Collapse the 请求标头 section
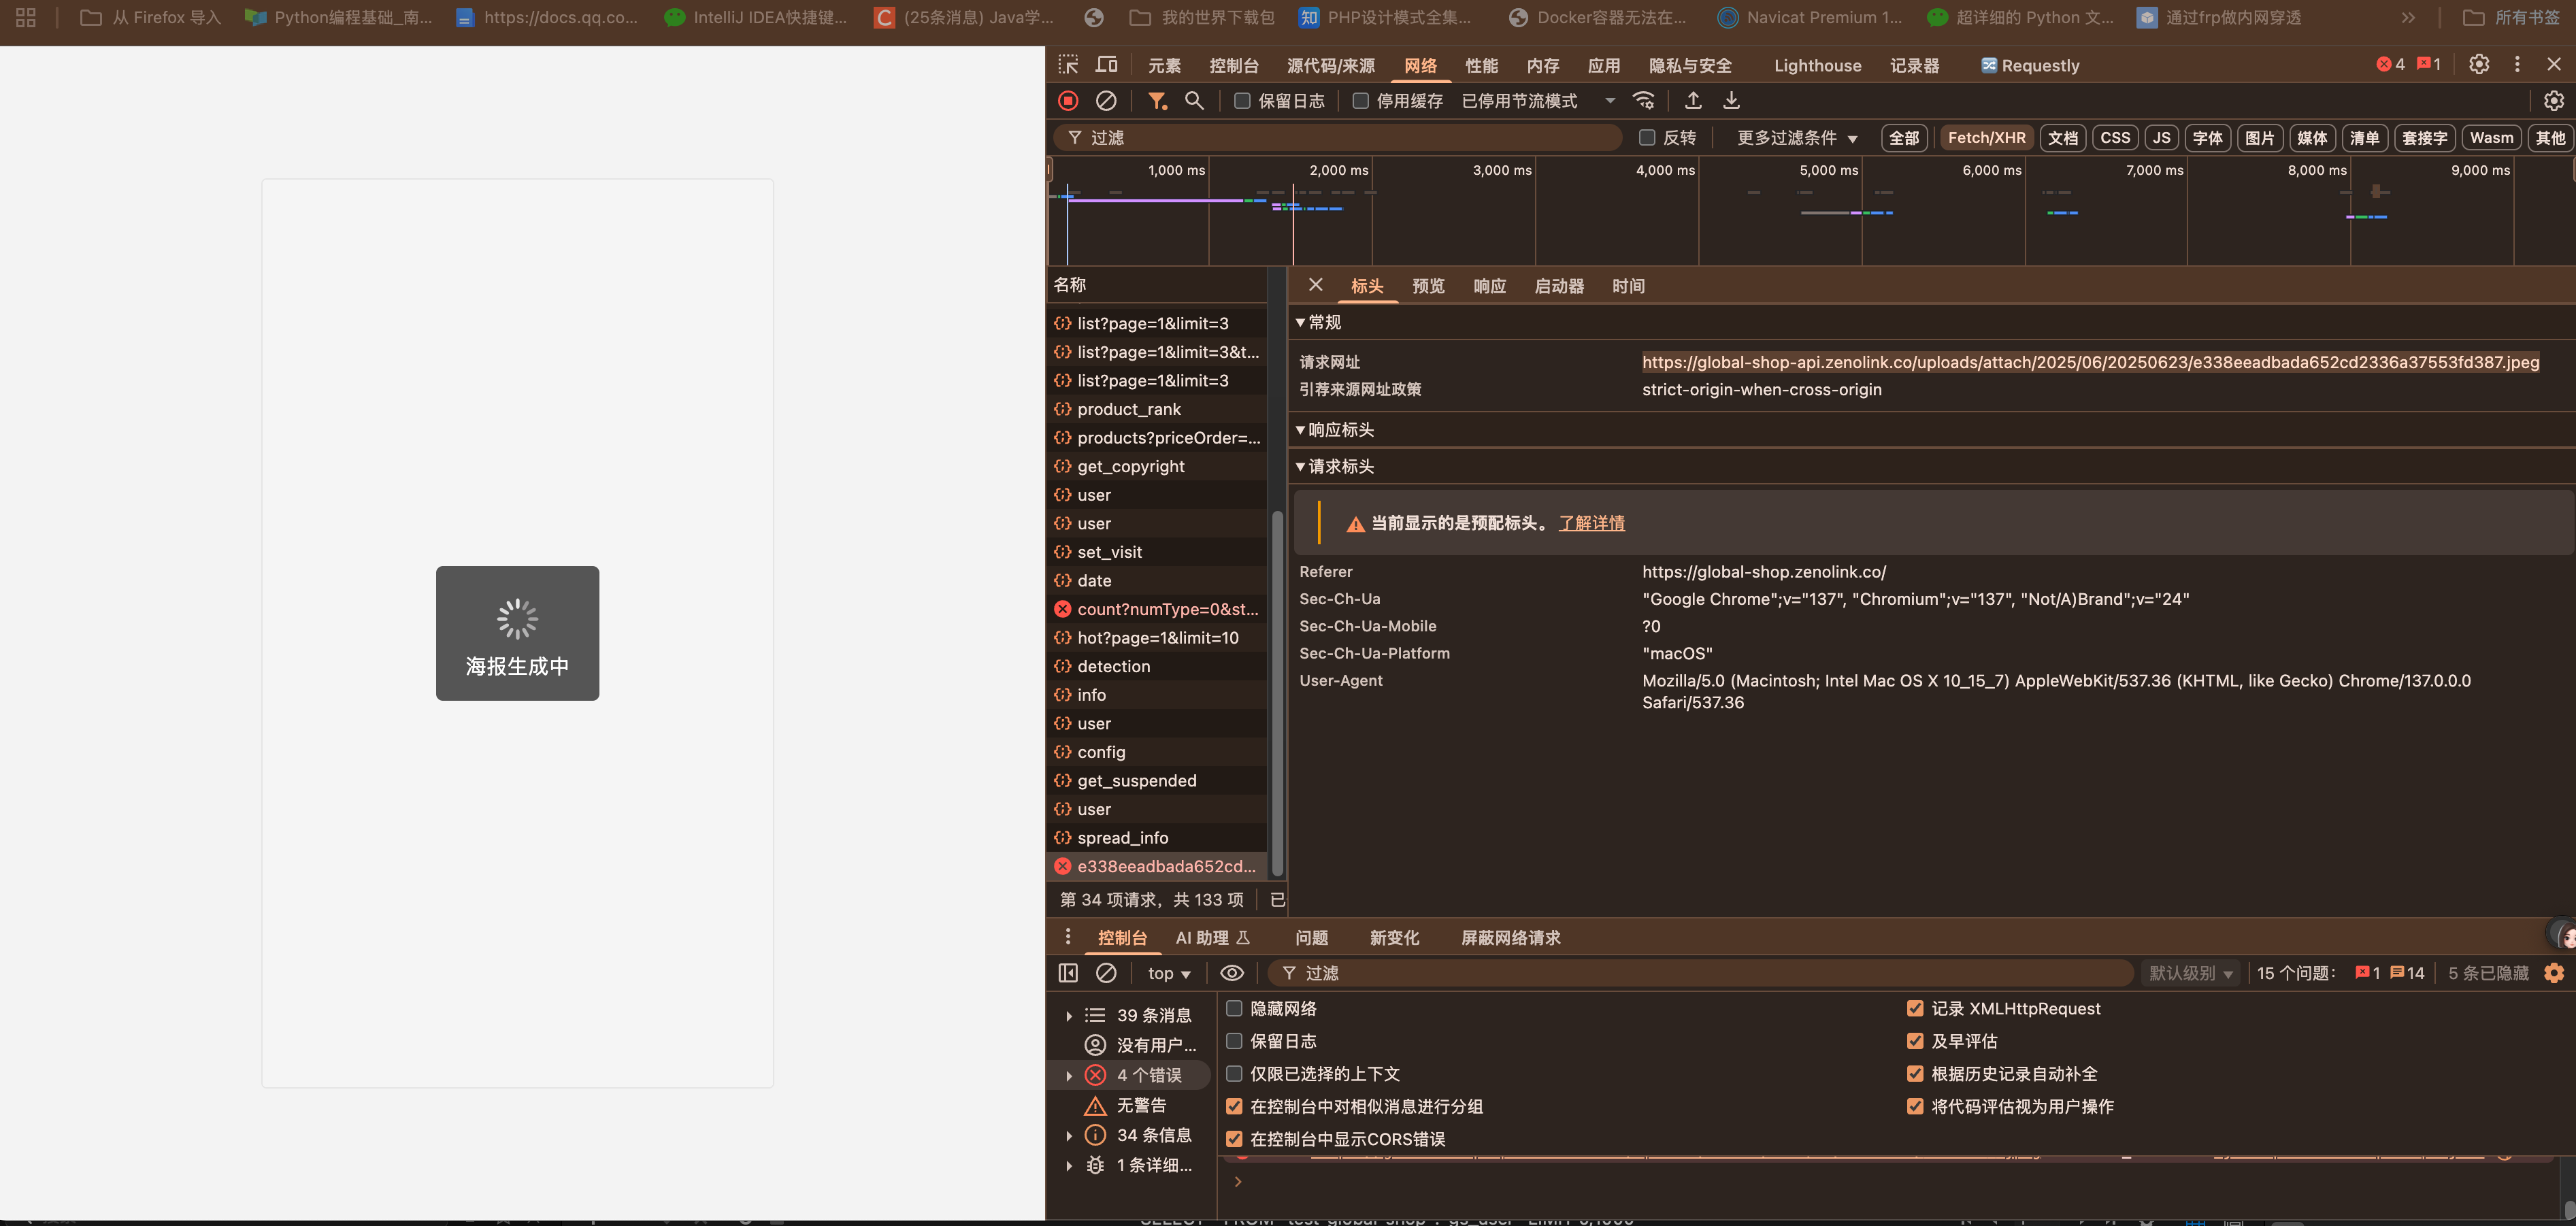2576x1226 pixels. pos(1335,466)
